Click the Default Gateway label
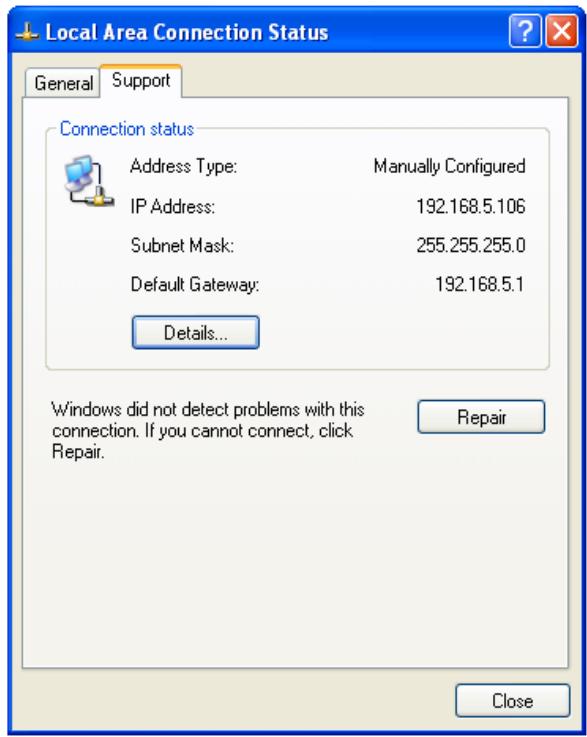 [195, 285]
